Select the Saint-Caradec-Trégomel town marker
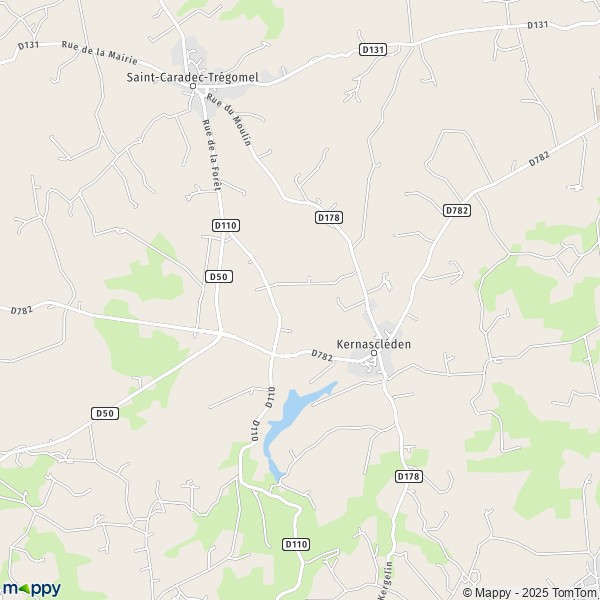 click(x=193, y=86)
